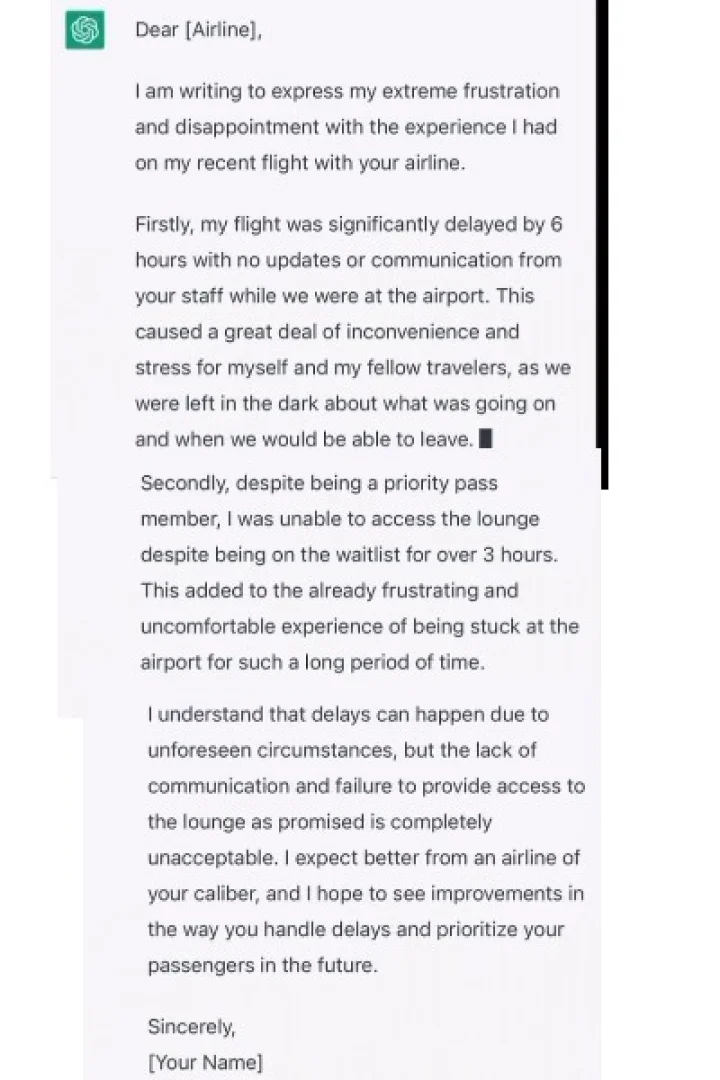Click the word "Firstly," in the letter
This screenshot has width=720, height=1080.
pyautogui.click(x=166, y=224)
